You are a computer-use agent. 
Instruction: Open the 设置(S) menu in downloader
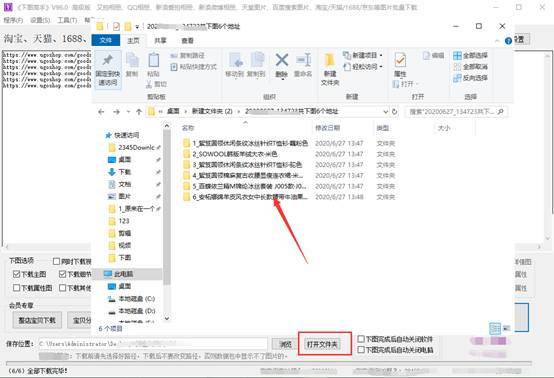point(40,20)
